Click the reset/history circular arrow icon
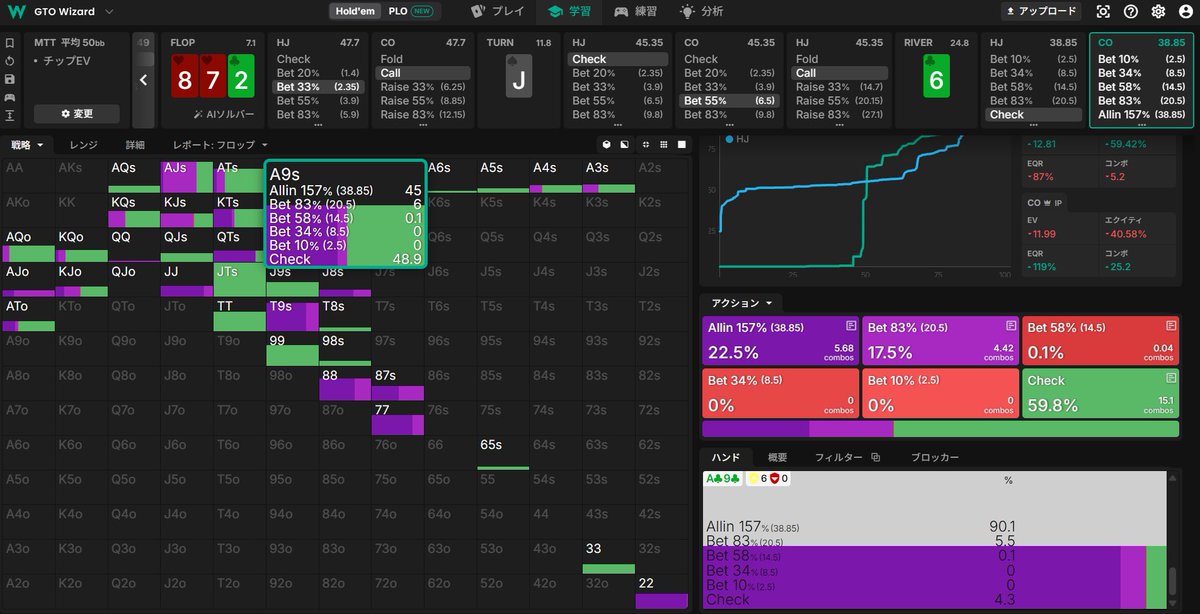This screenshot has width=1200, height=614. pyautogui.click(x=10, y=62)
